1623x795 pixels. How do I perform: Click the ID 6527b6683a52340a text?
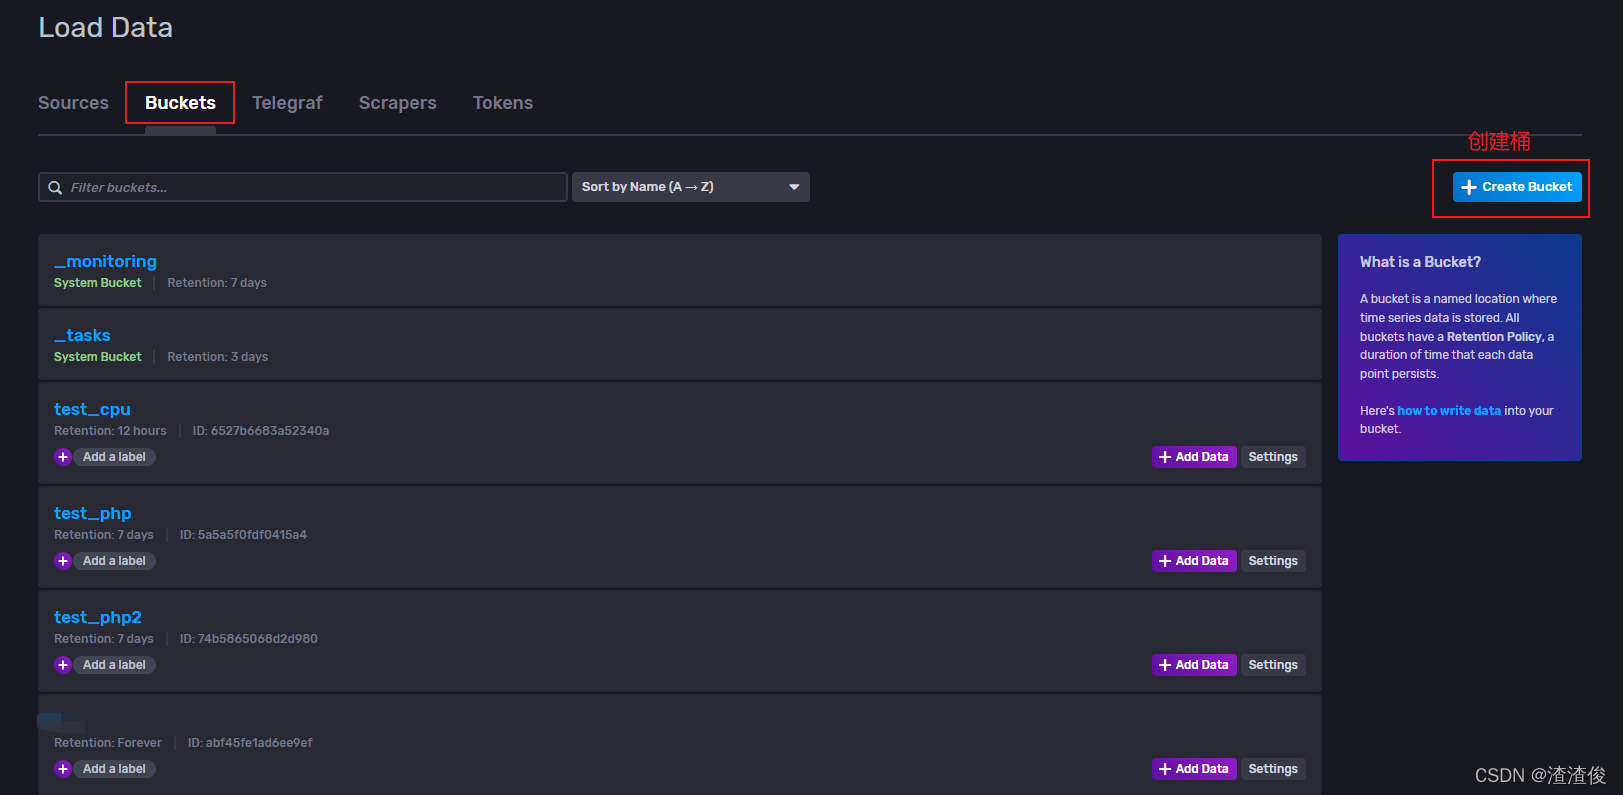[x=261, y=431]
